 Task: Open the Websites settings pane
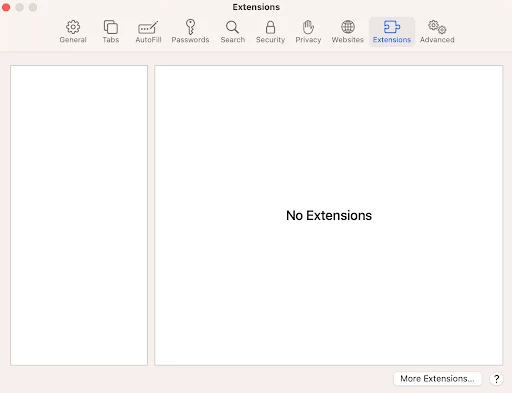pos(347,32)
